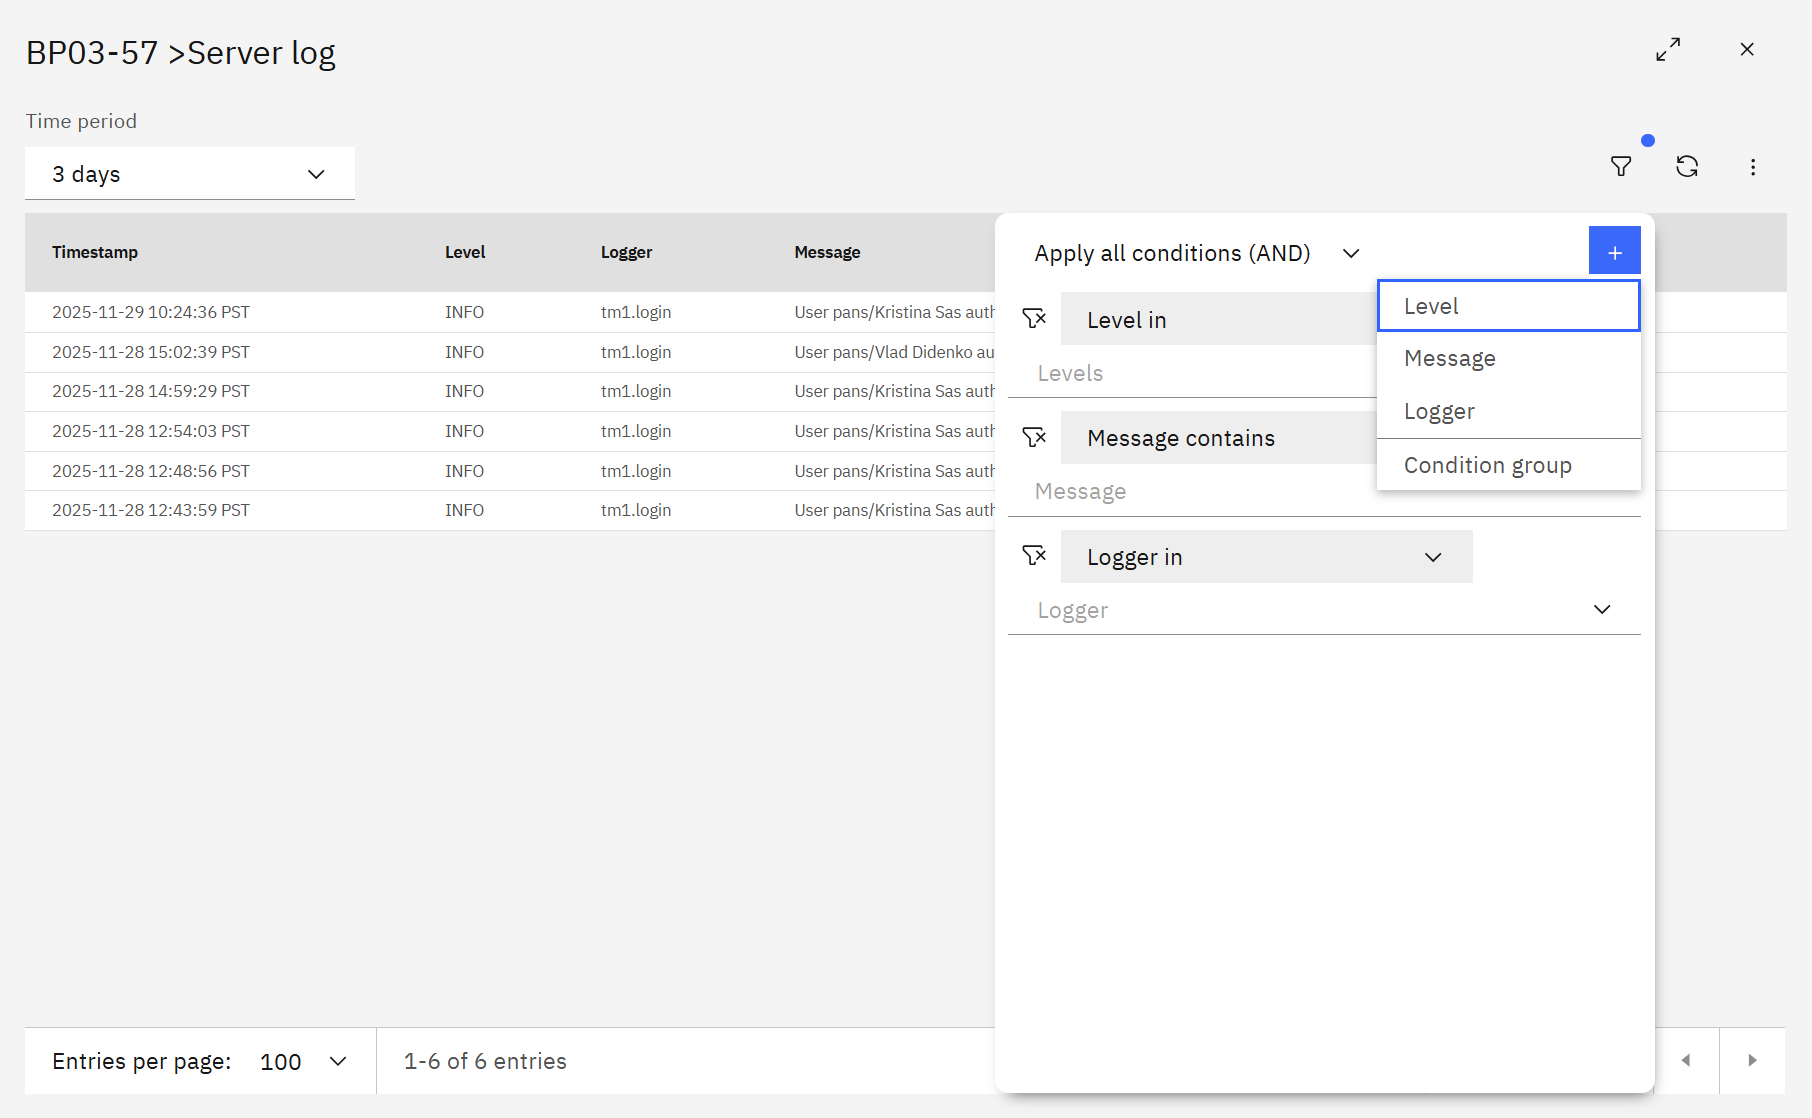The width and height of the screenshot is (1812, 1118).
Task: Expand the server log to full screen
Action: pos(1667,50)
